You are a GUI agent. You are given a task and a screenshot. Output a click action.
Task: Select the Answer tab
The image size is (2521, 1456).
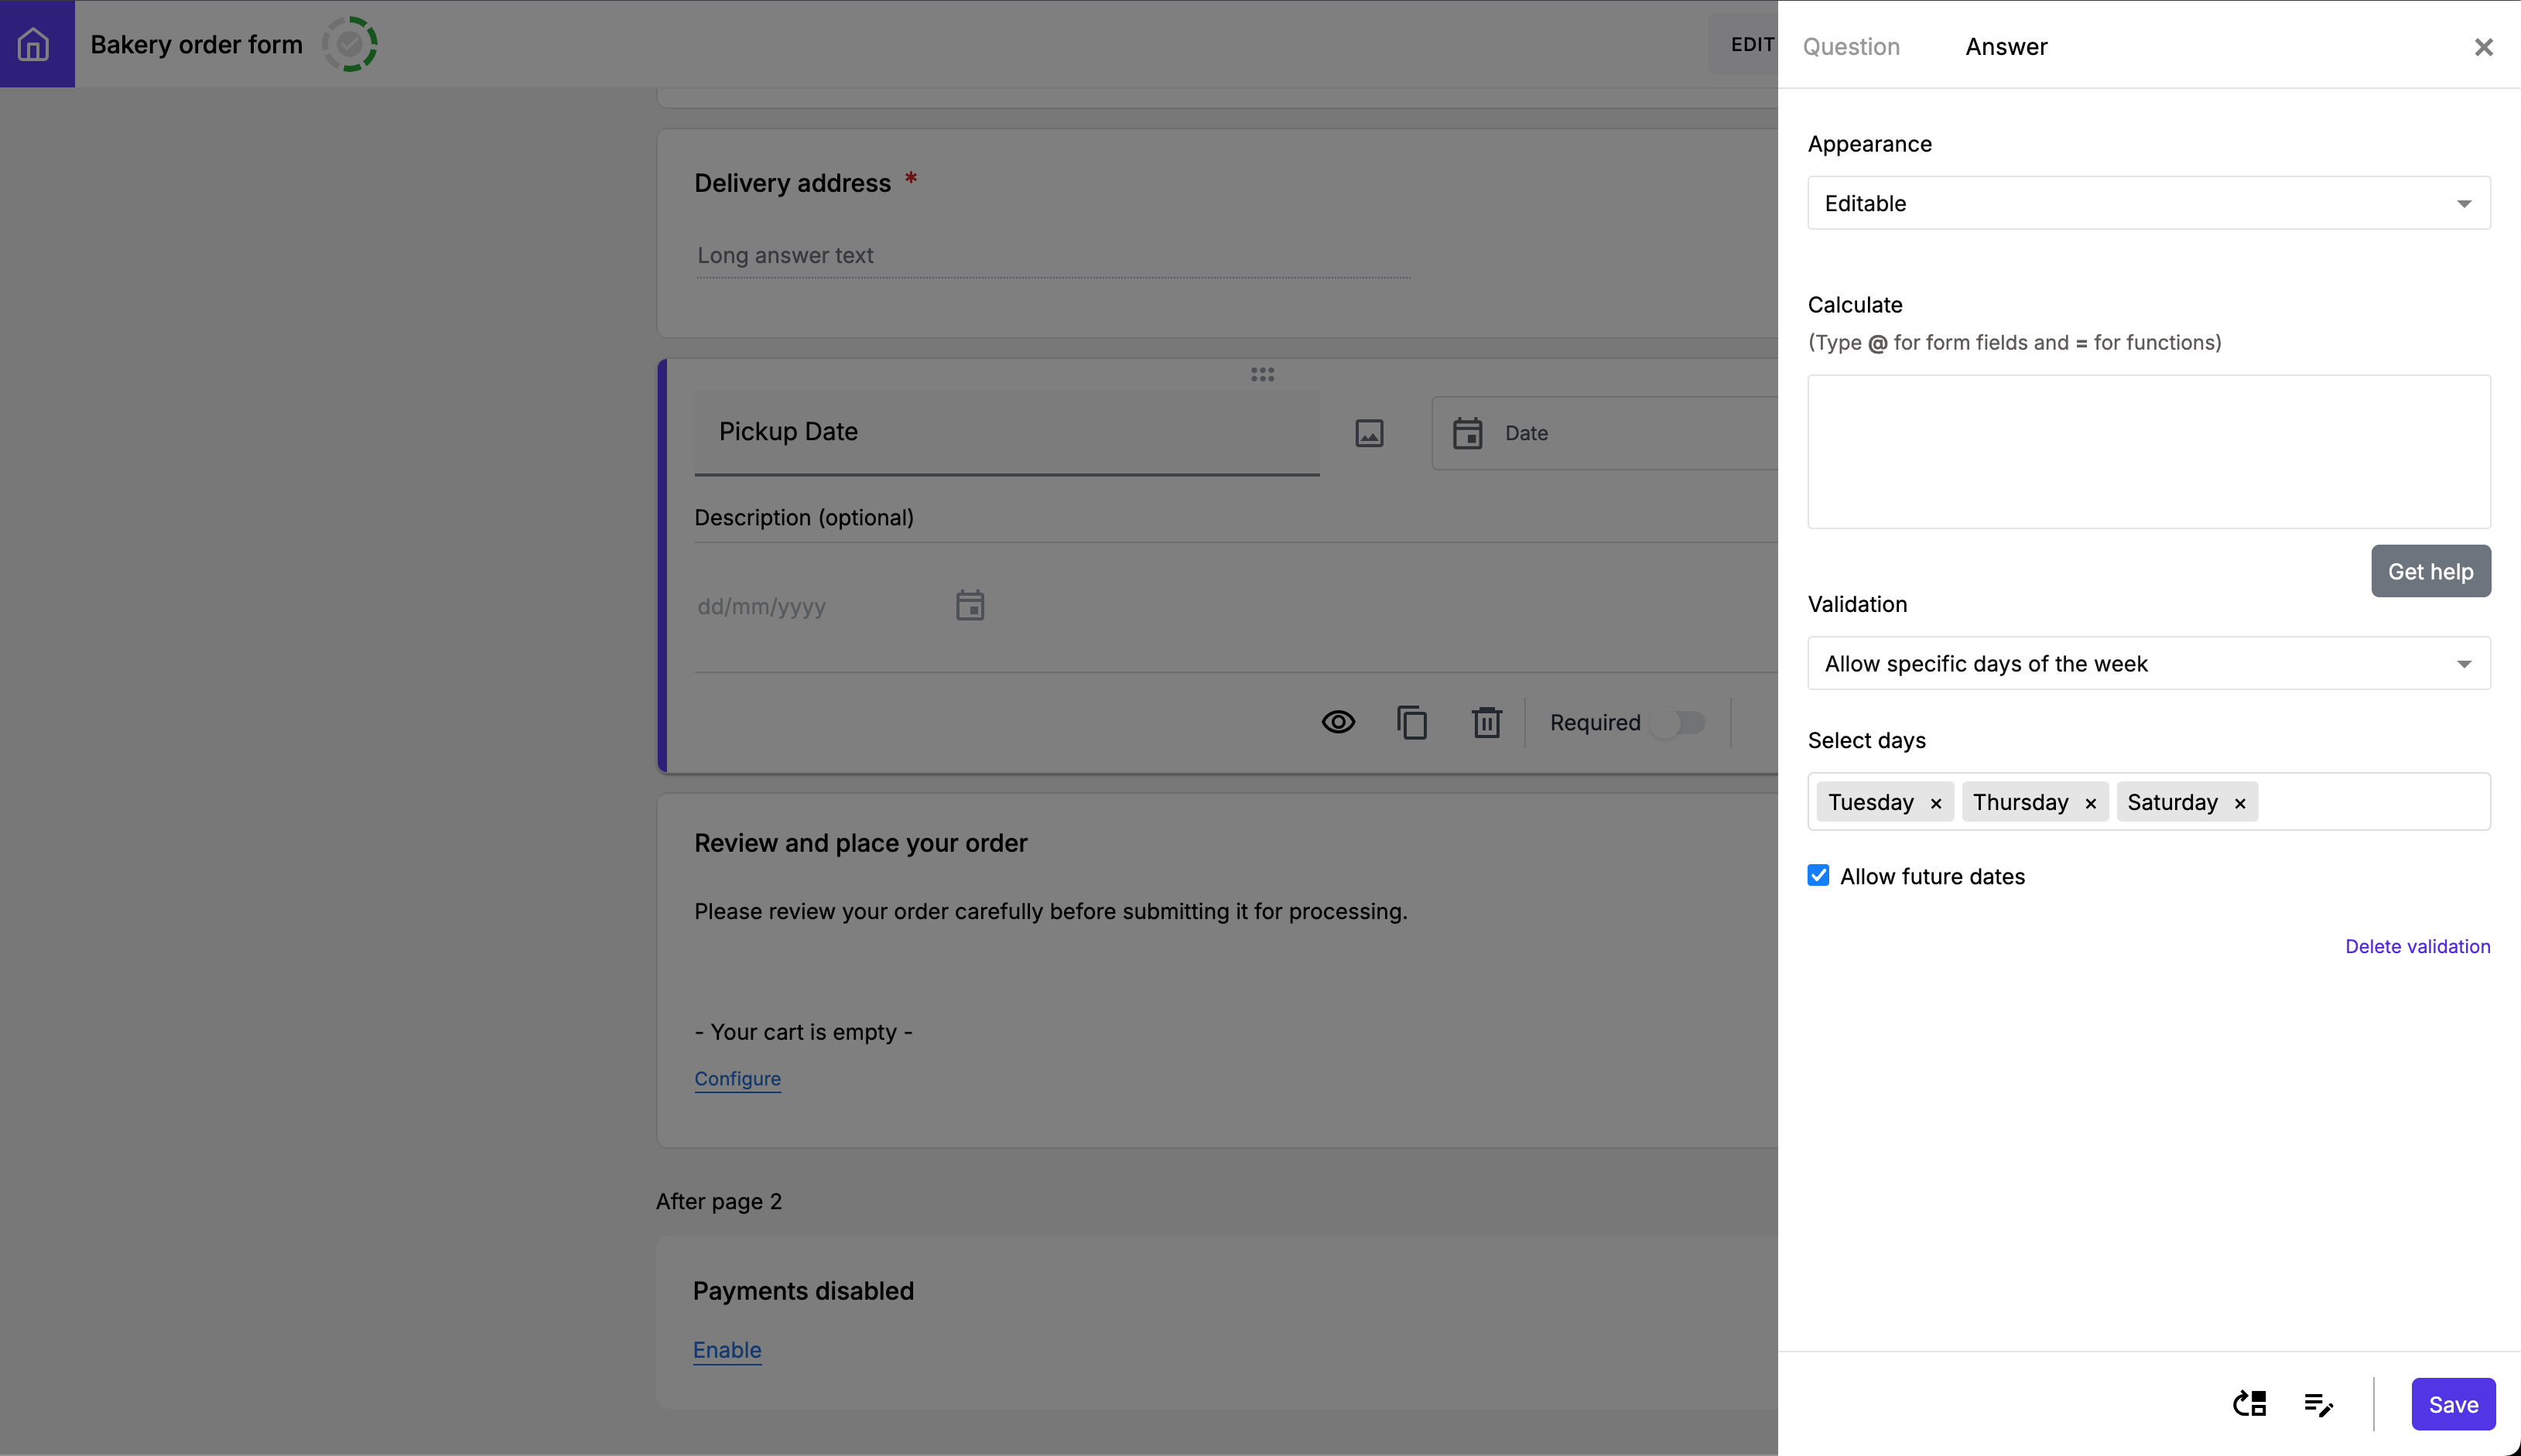pos(2006,47)
